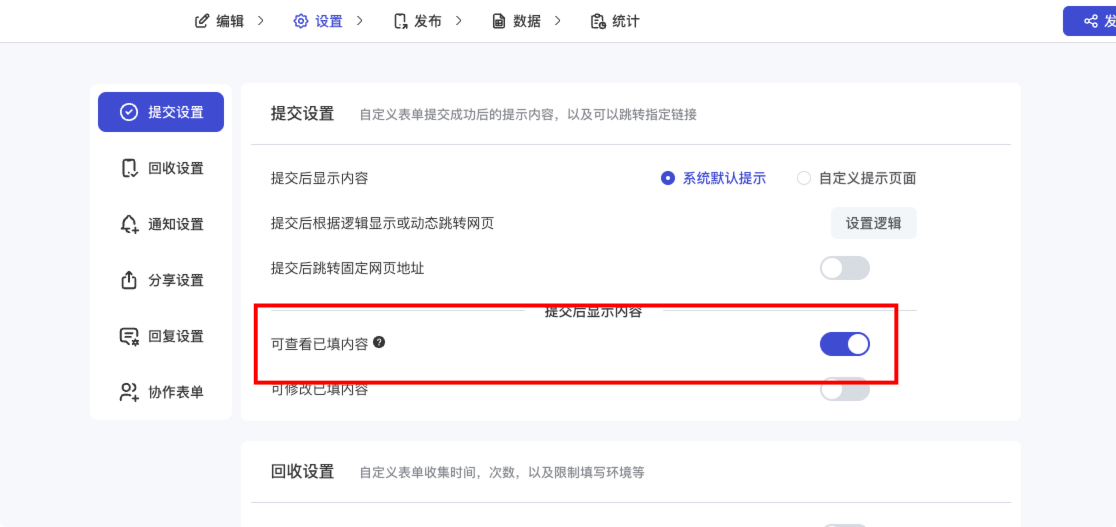Click the 提交设置 checkmark circle icon
This screenshot has width=1116, height=527.
pyautogui.click(x=129, y=112)
